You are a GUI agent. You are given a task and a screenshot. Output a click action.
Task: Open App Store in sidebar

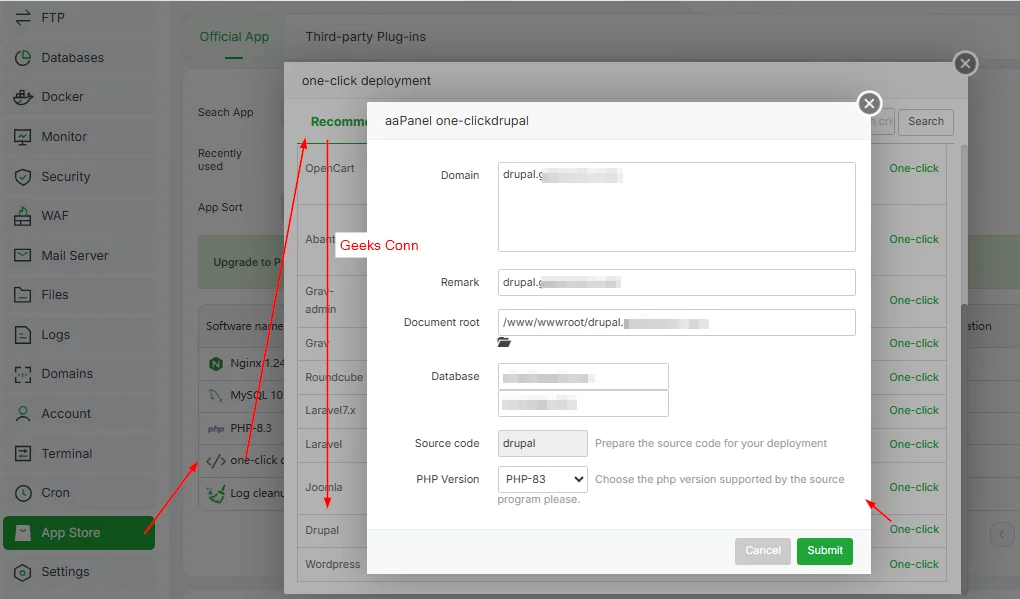(x=70, y=533)
